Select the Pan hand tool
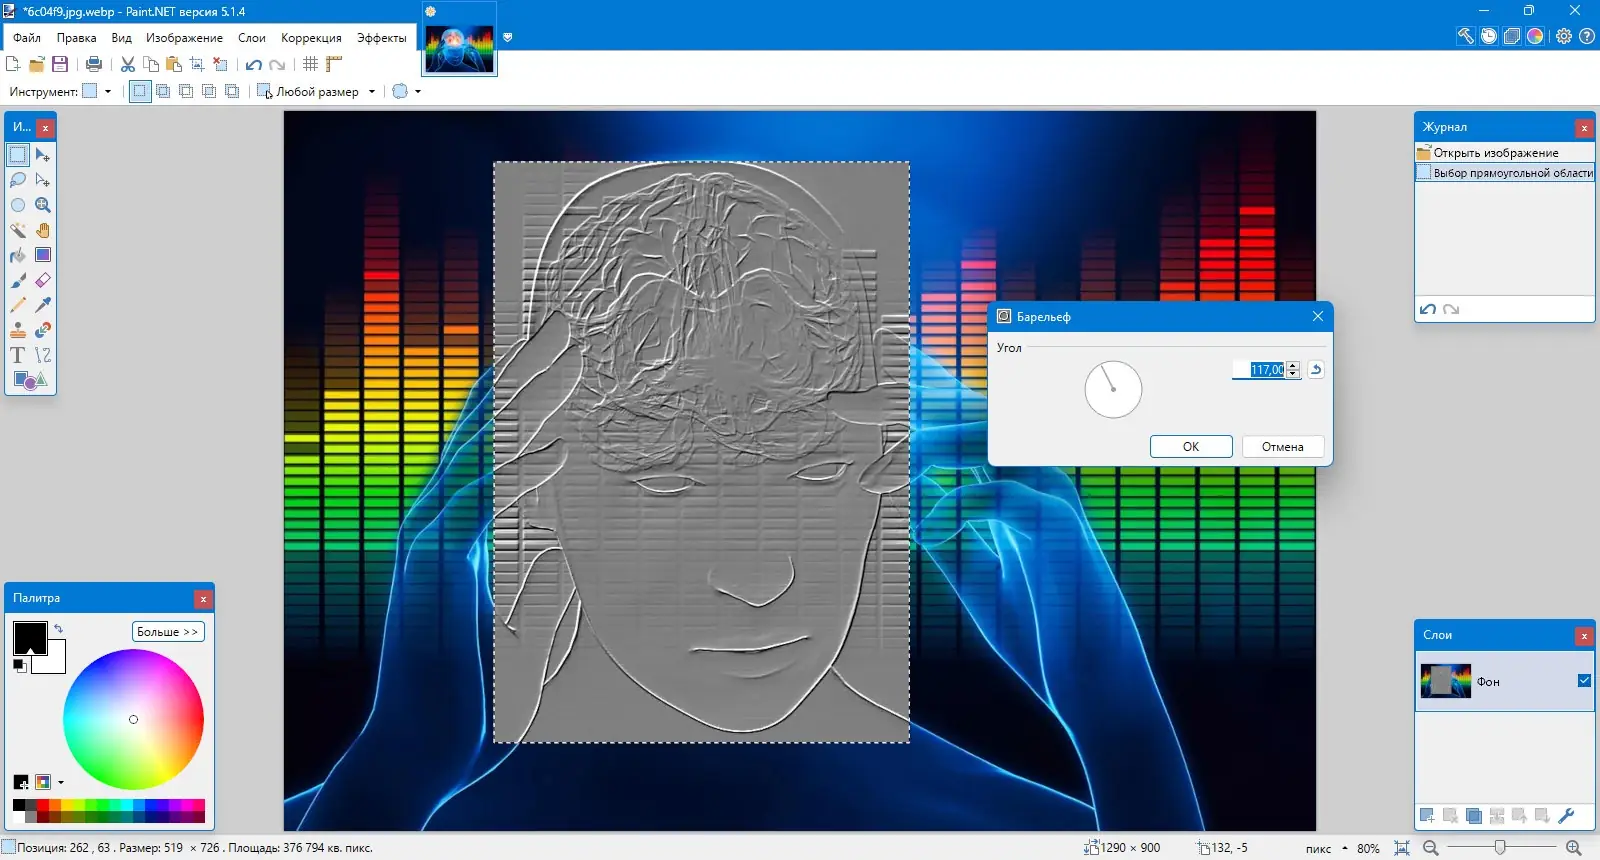The width and height of the screenshot is (1600, 860). tap(43, 230)
